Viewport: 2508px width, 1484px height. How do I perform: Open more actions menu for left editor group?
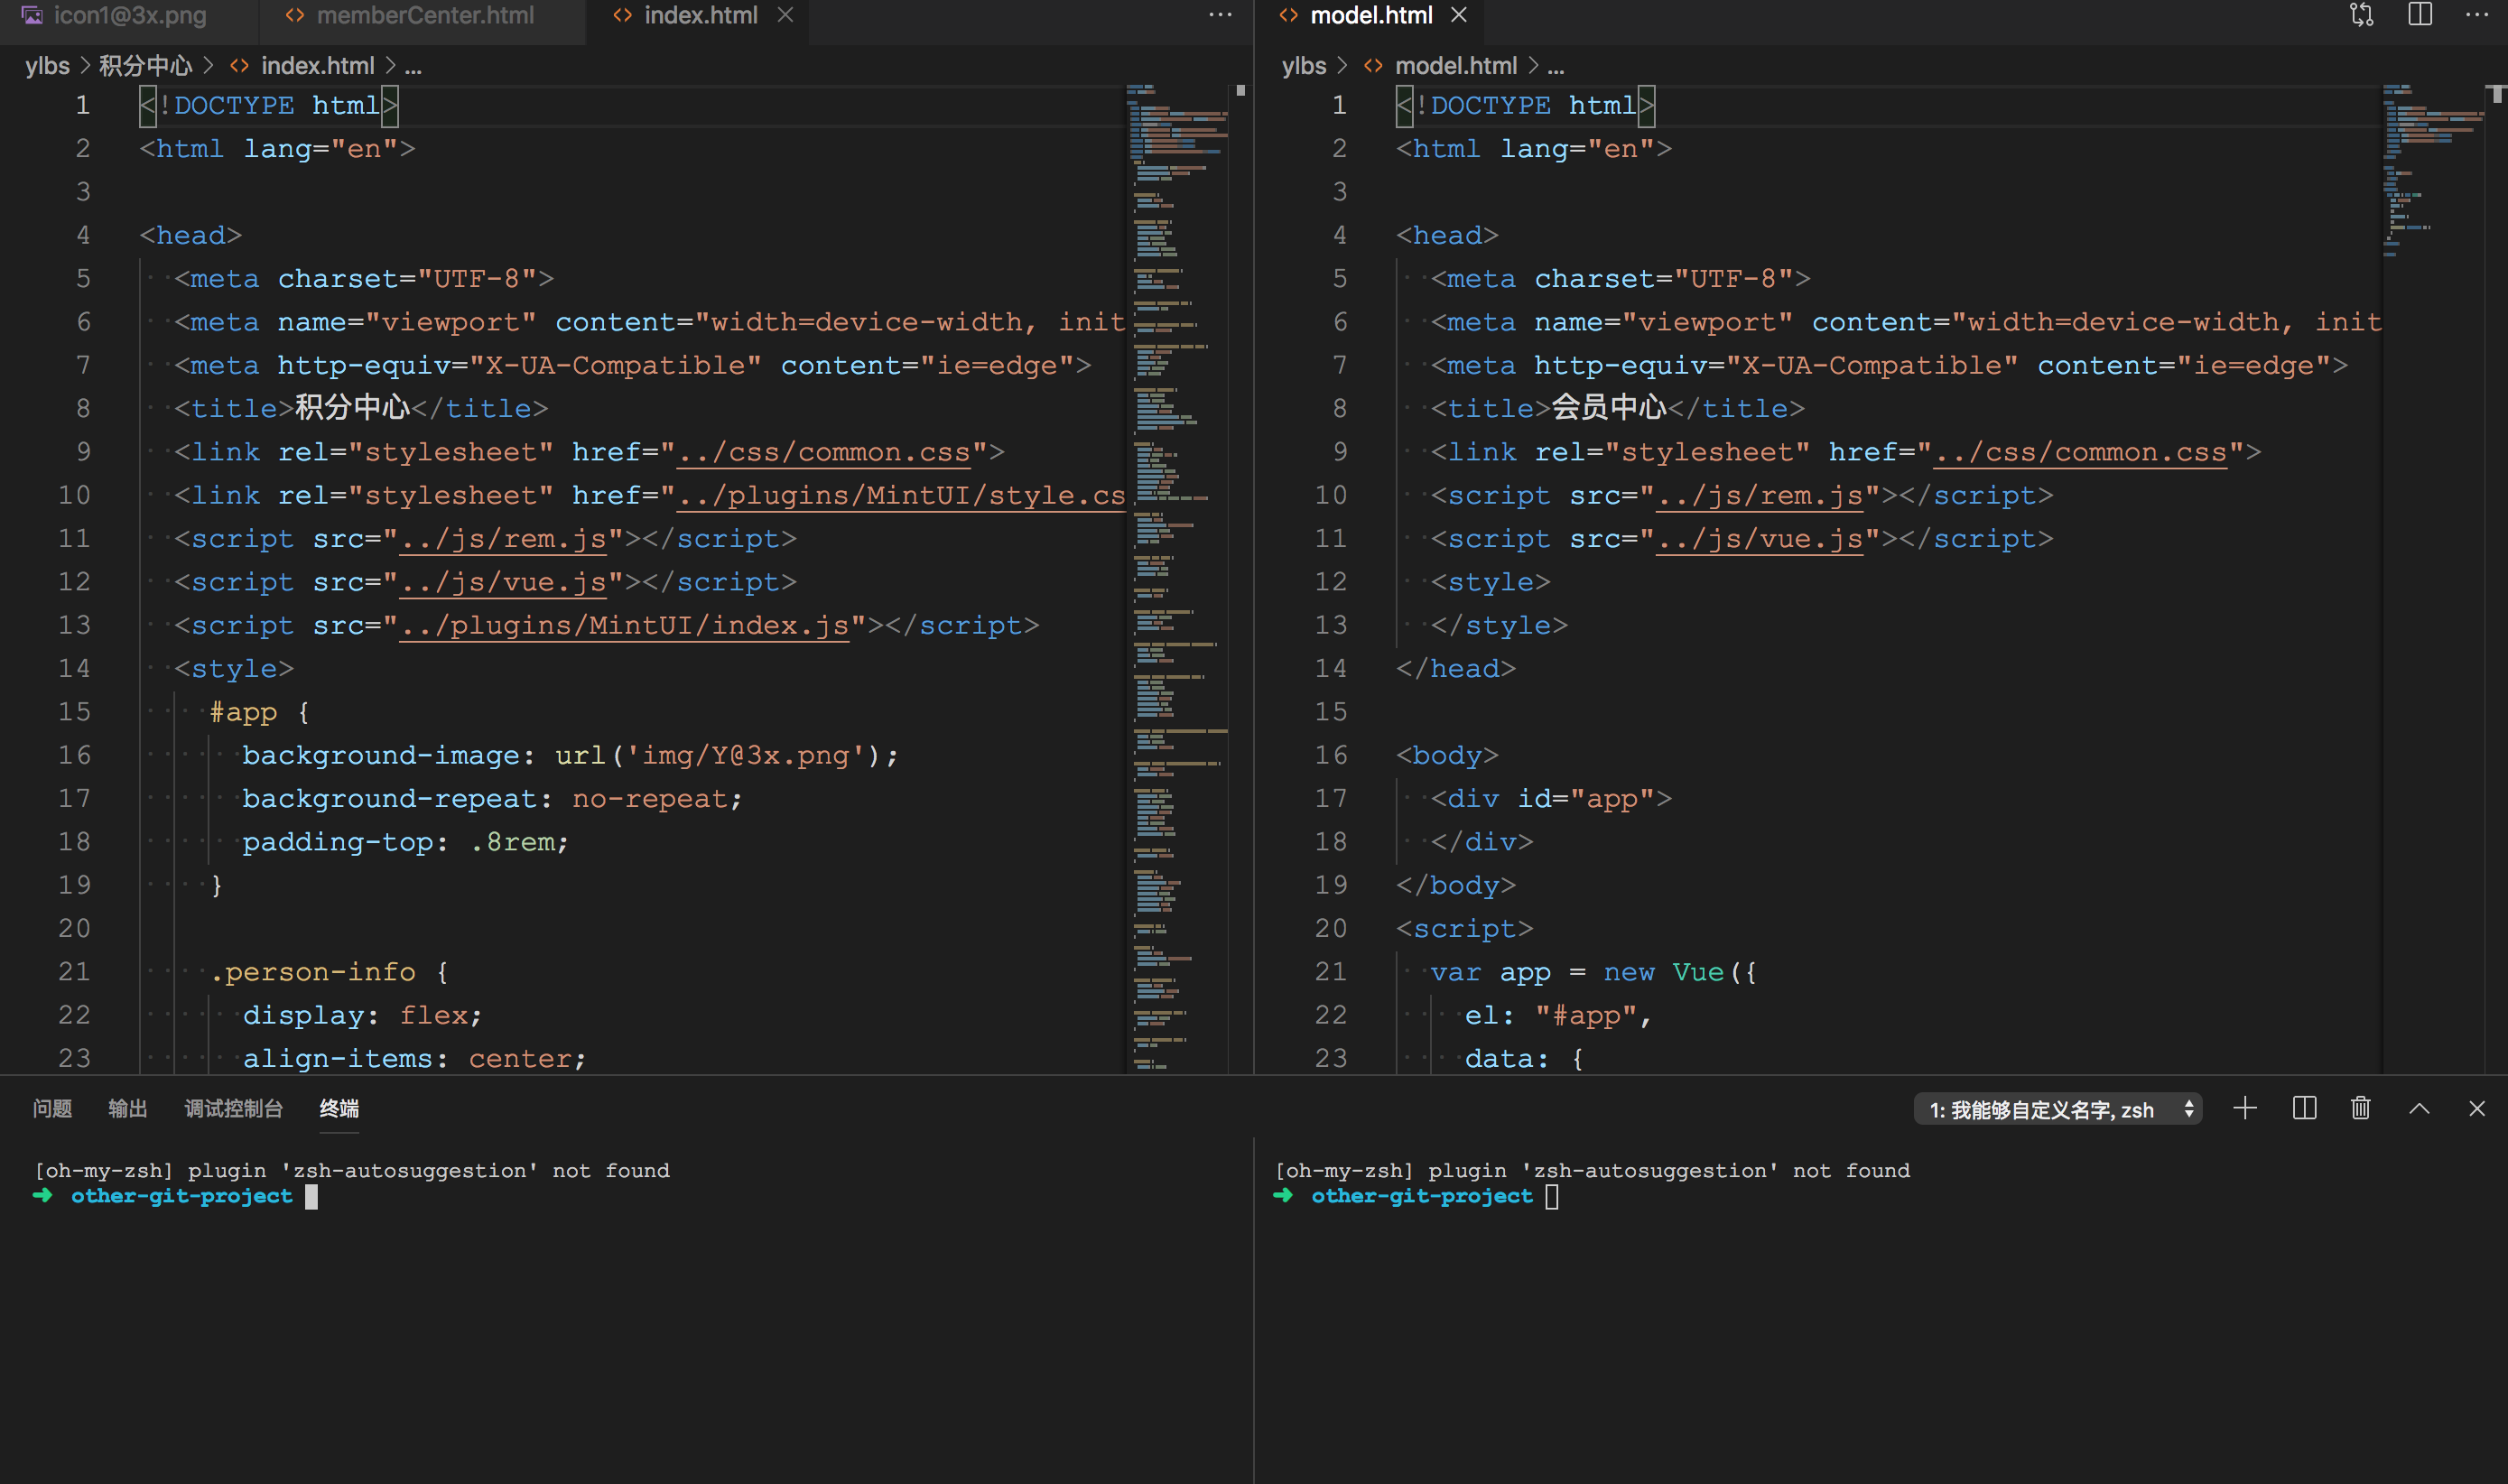[x=1220, y=15]
